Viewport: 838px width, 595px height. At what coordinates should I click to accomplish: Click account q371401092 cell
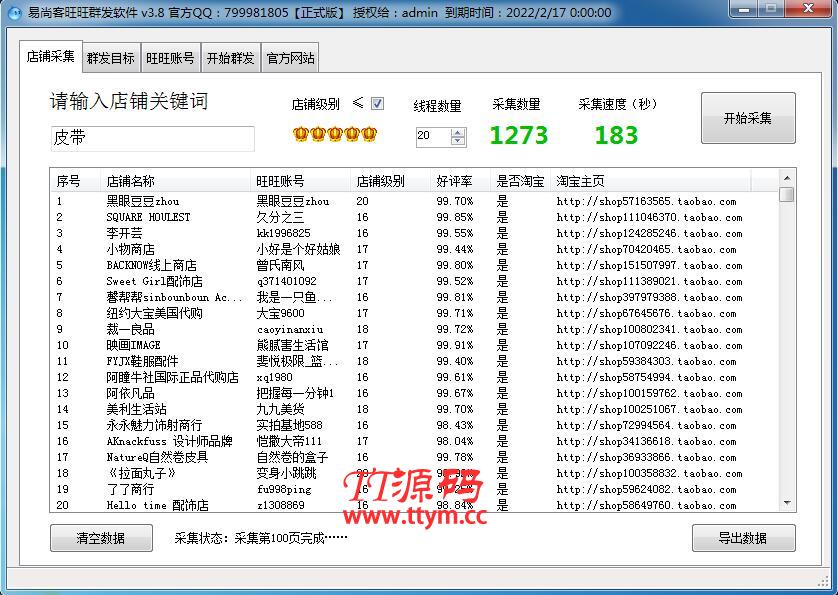(286, 281)
